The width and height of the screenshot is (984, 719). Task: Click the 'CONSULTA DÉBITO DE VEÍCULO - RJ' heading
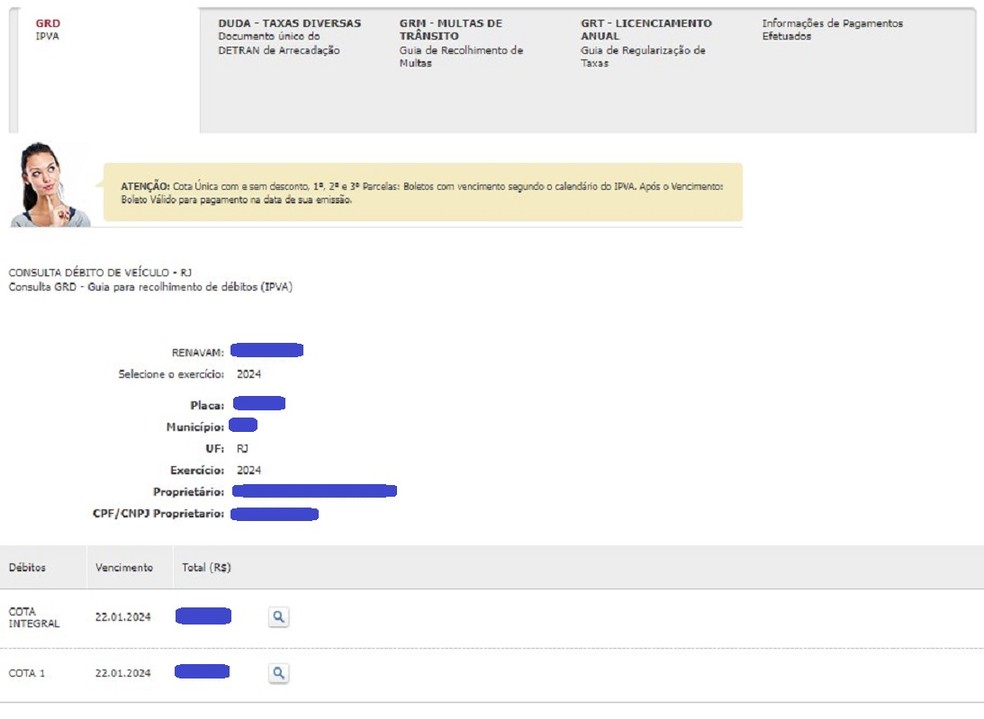100,272
